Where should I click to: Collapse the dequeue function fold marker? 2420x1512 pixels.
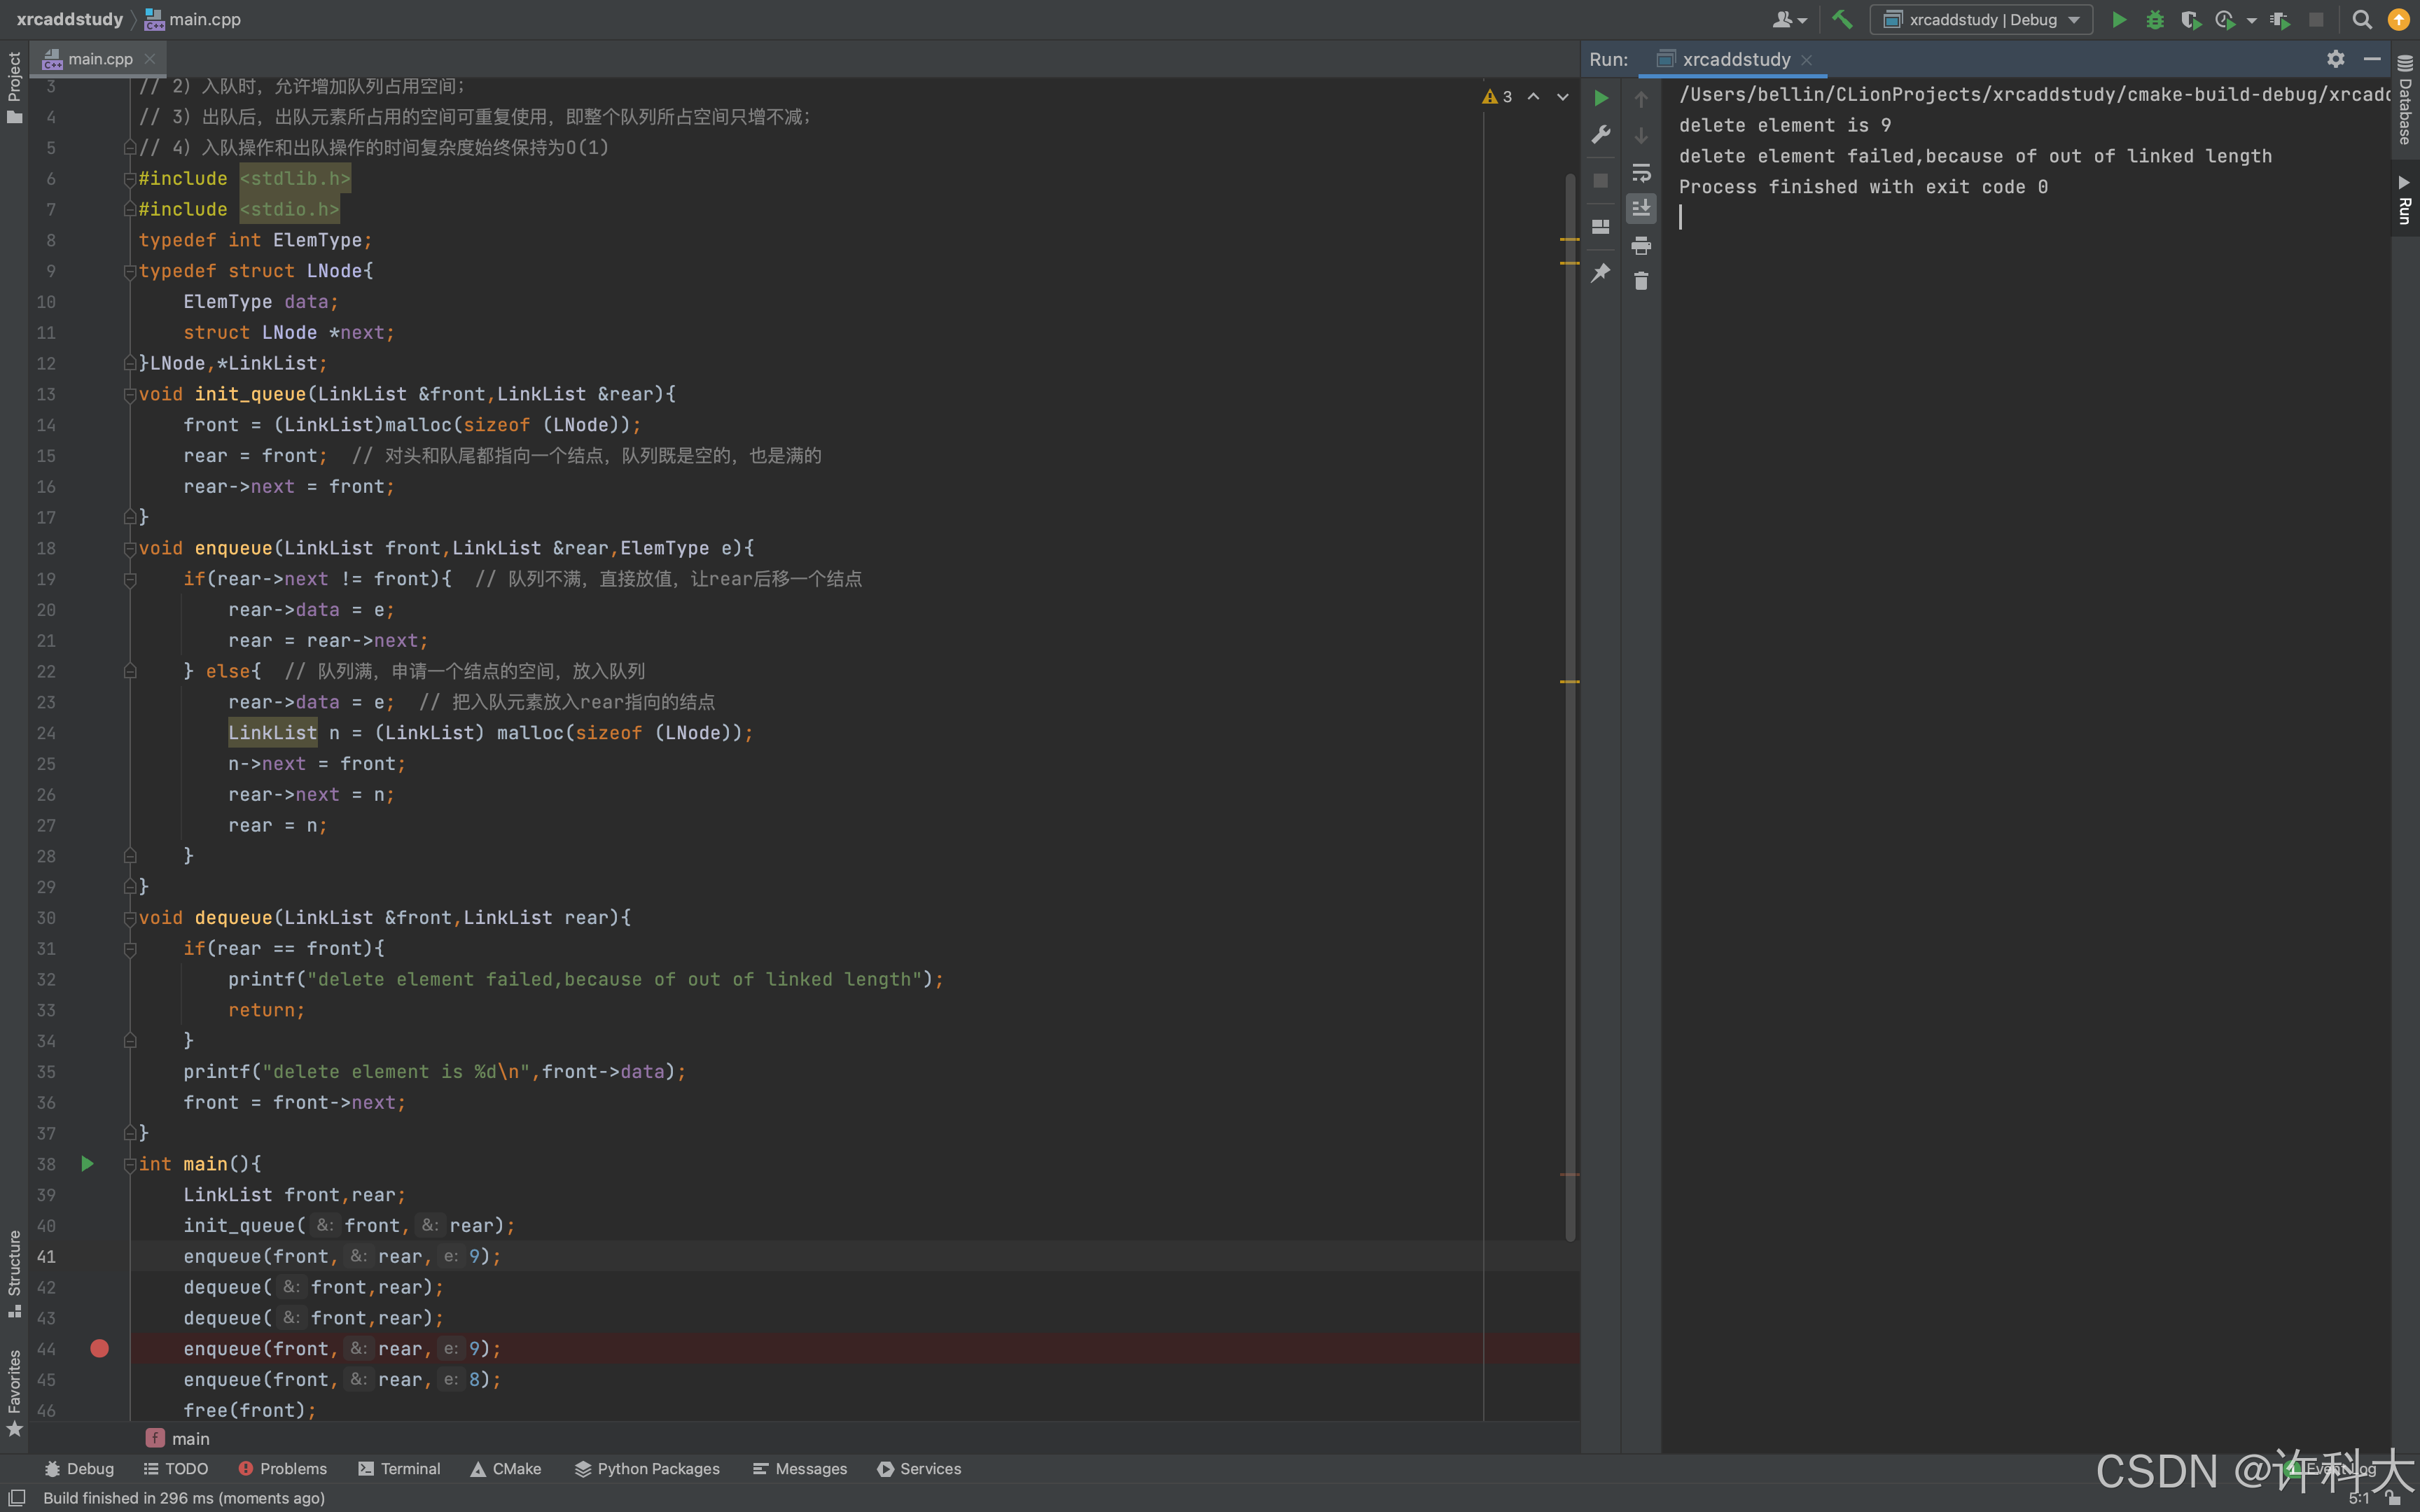pyautogui.click(x=130, y=918)
